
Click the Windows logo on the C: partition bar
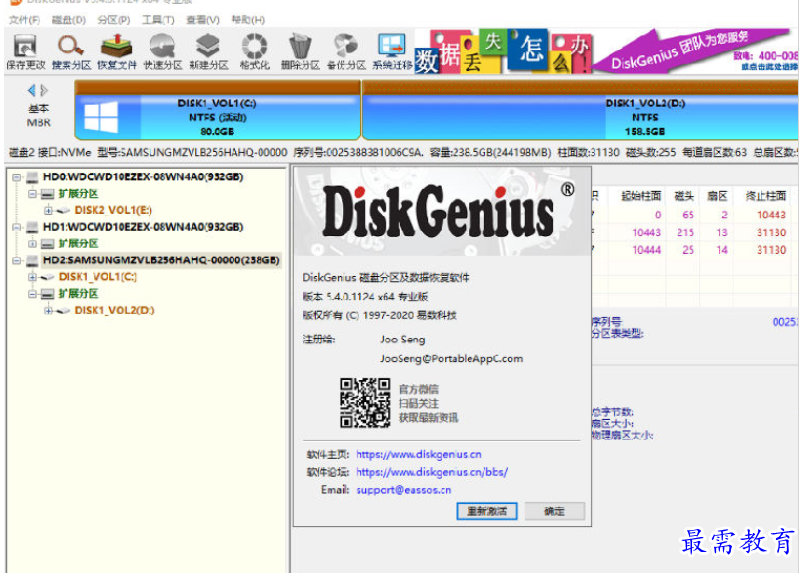pyautogui.click(x=101, y=117)
